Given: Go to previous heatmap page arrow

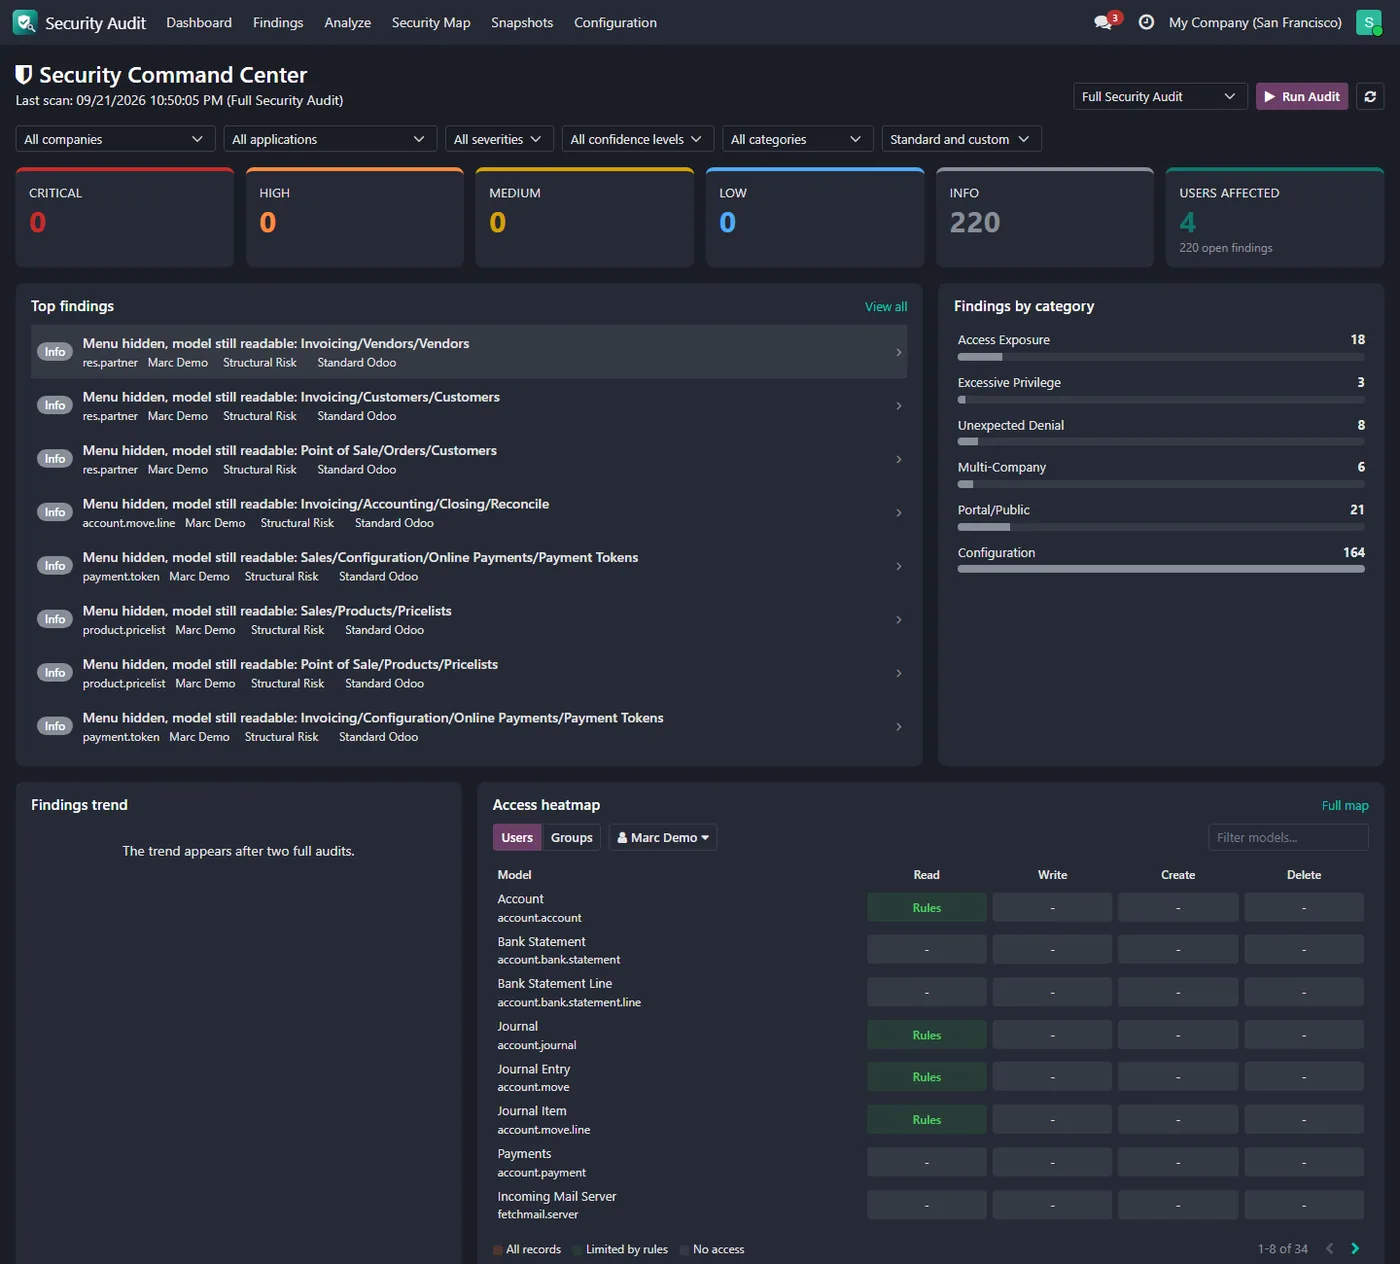Looking at the screenshot, I should (1329, 1248).
